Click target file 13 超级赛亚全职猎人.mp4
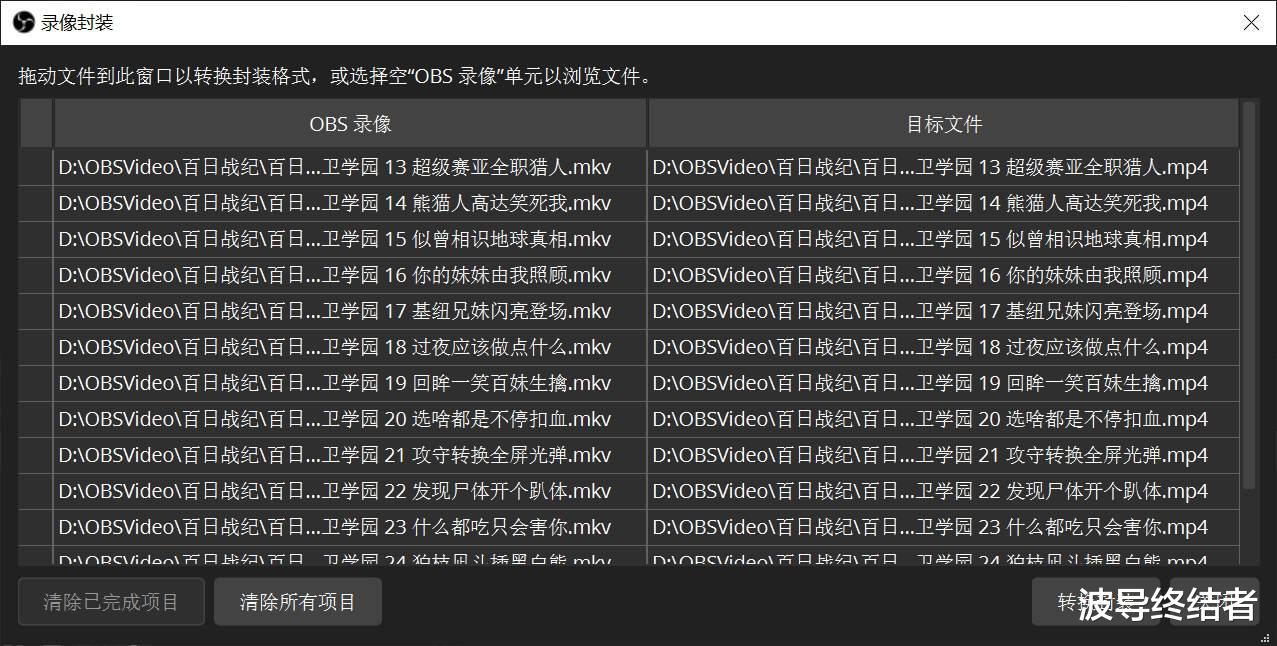Image resolution: width=1277 pixels, height=646 pixels. pyautogui.click(x=944, y=167)
